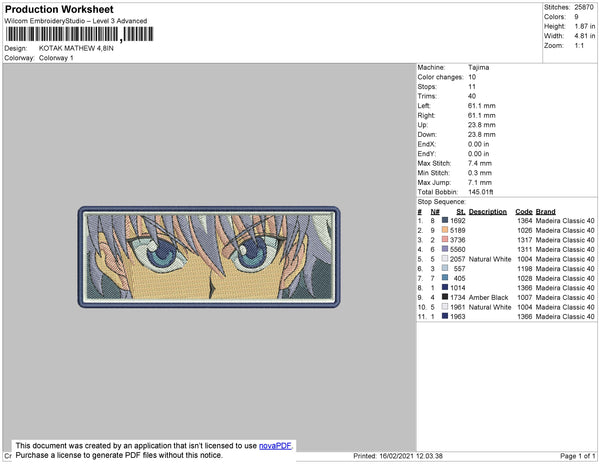Pick lavender swatch for stop 4 (5560)

click(x=445, y=249)
